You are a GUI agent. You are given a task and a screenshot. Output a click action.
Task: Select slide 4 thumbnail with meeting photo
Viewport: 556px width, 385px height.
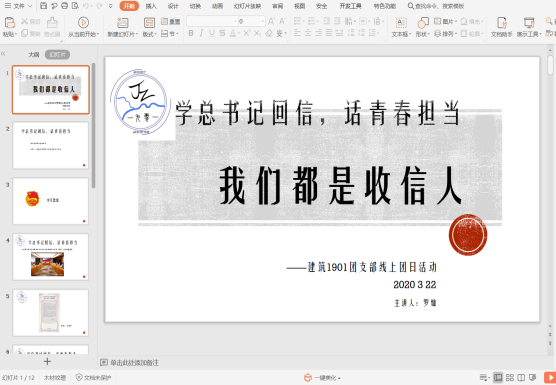(x=51, y=257)
